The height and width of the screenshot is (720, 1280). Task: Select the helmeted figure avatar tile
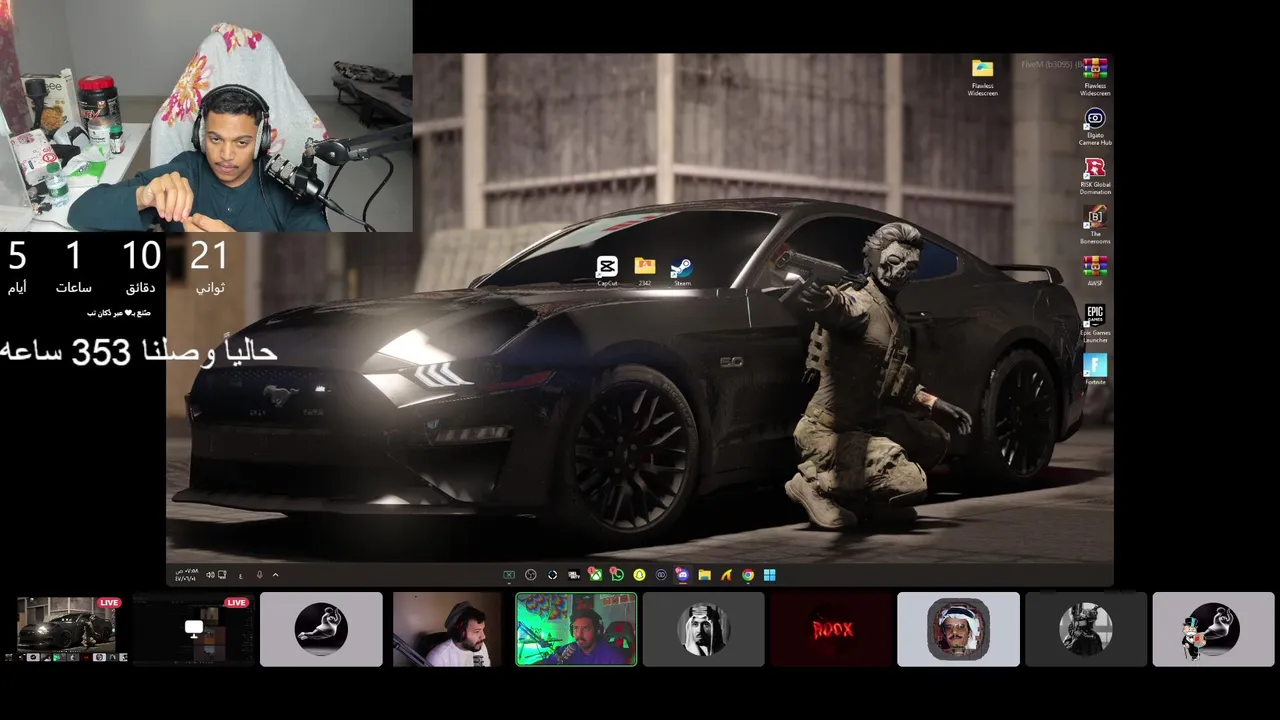[x=1086, y=629]
